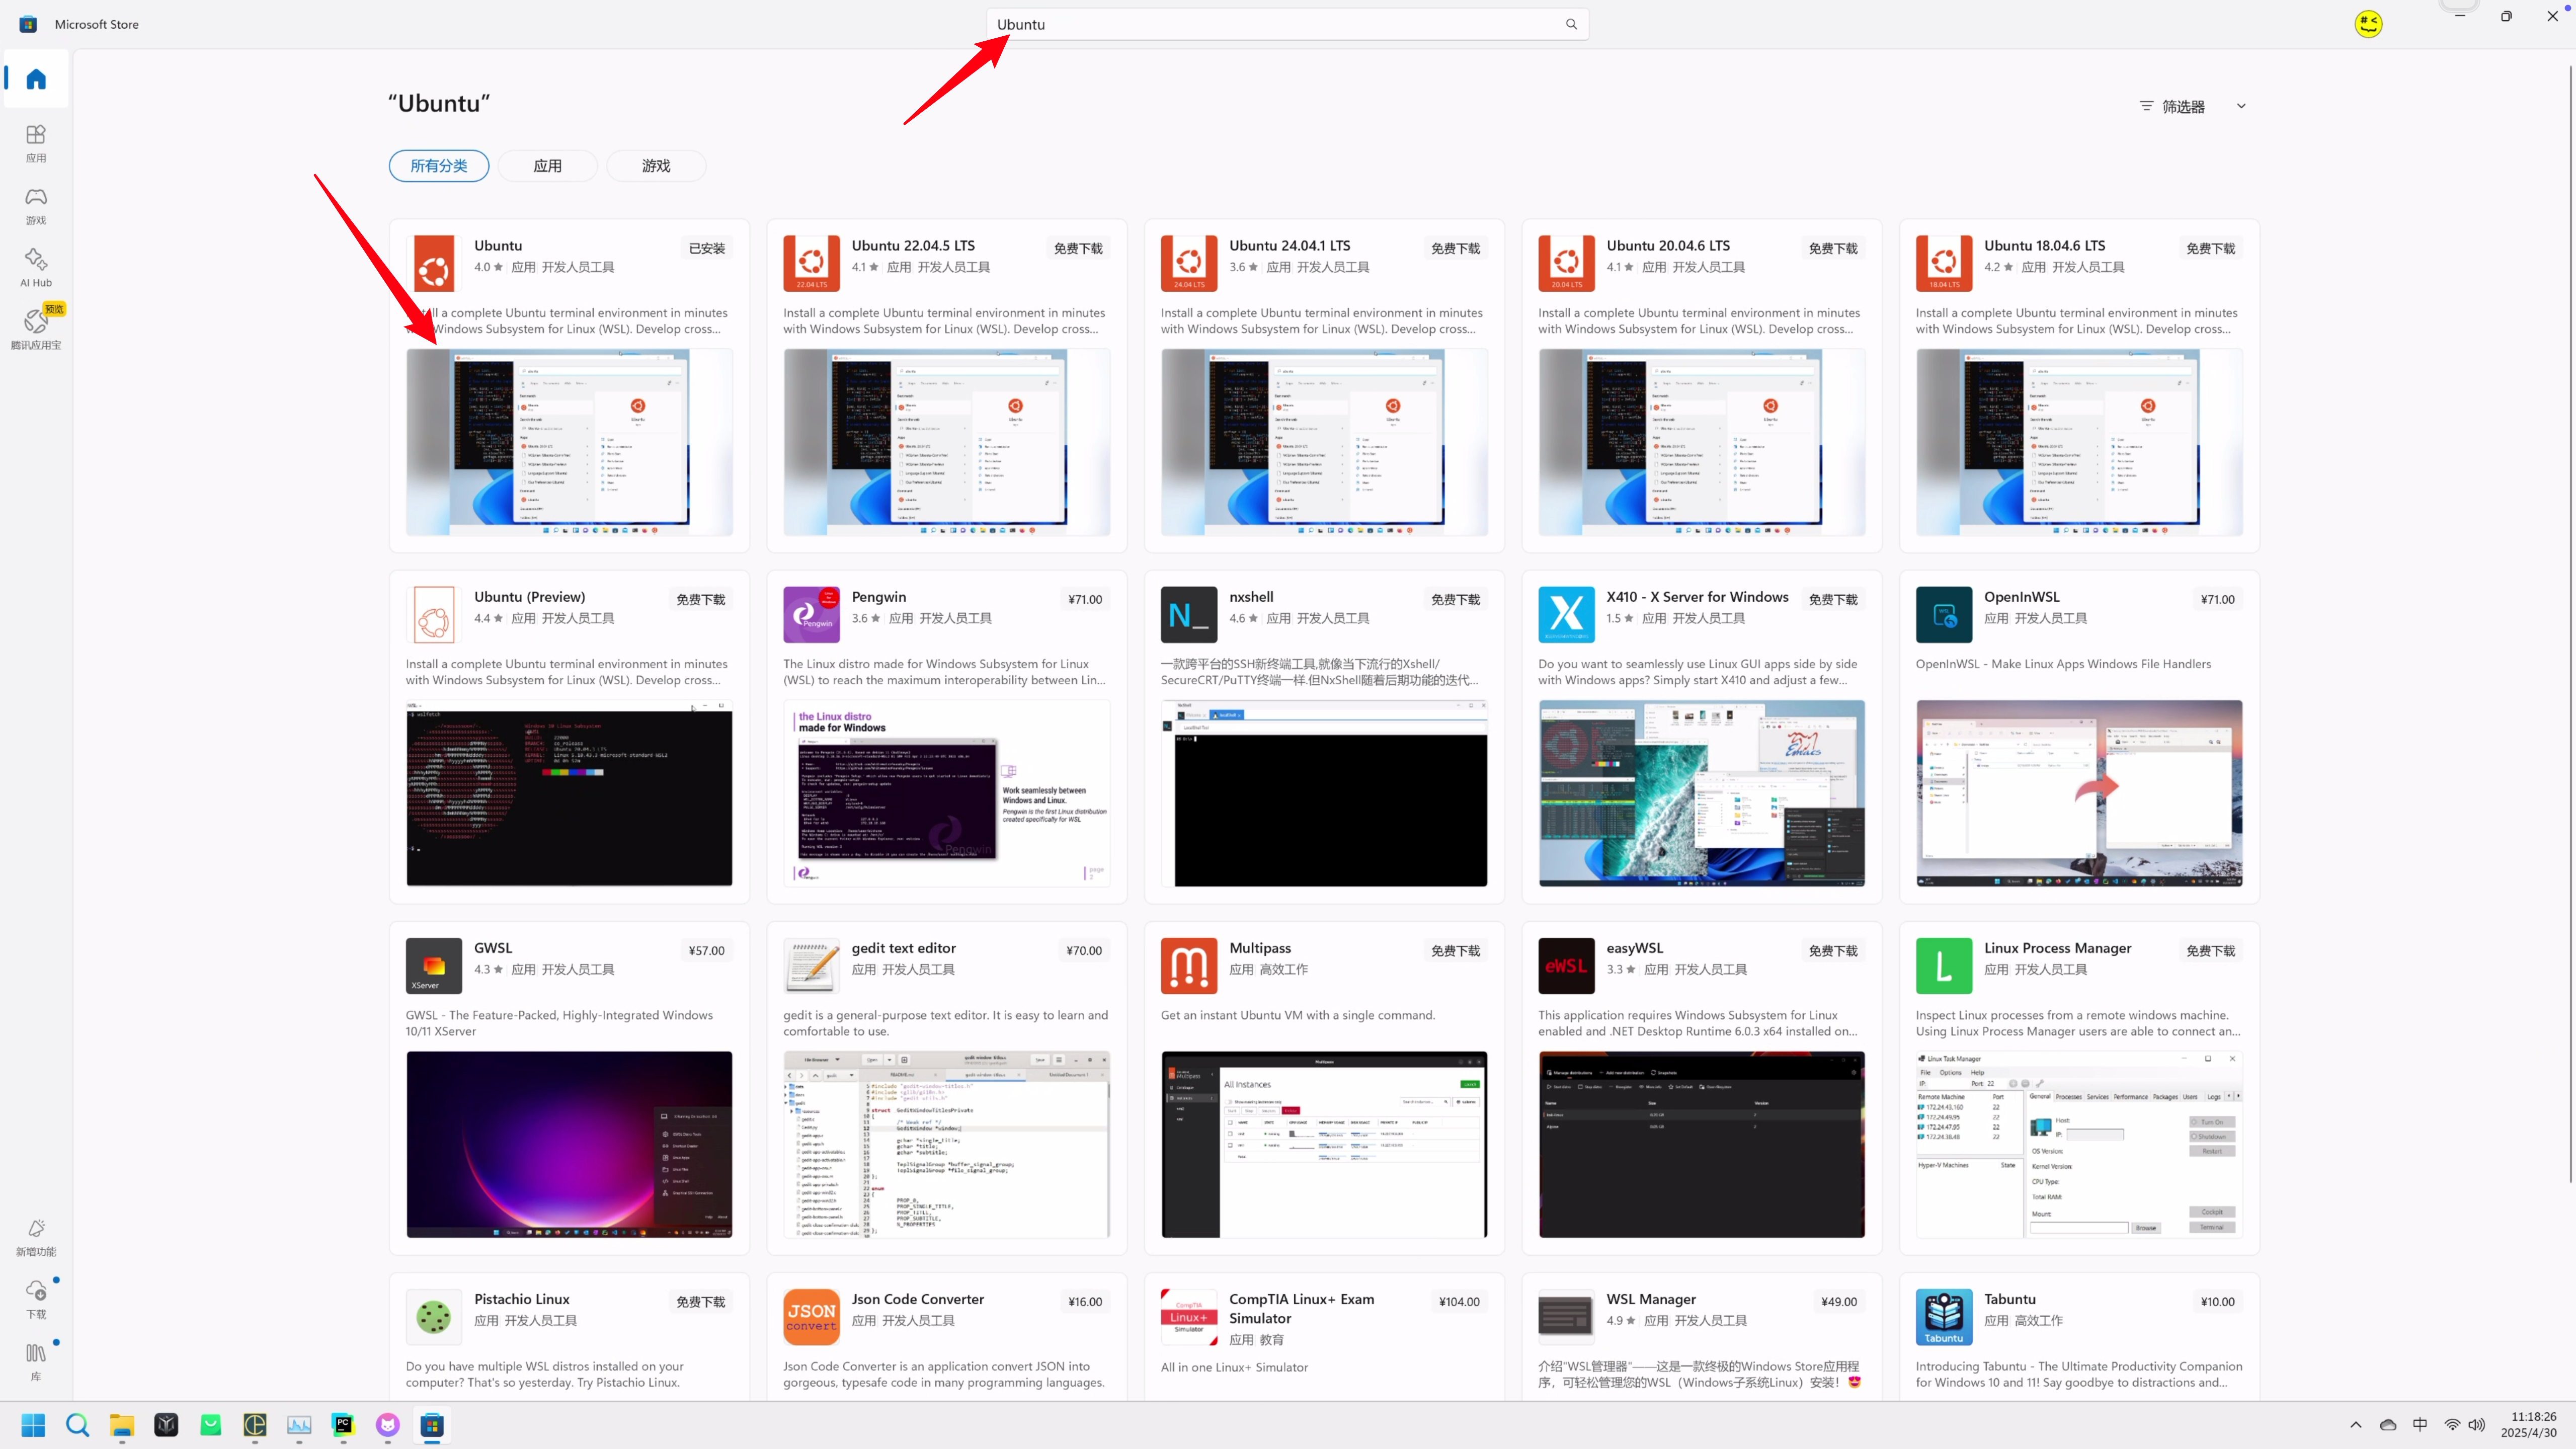Click the easyWSL app icon
The image size is (2576, 1449).
pos(1566,966)
